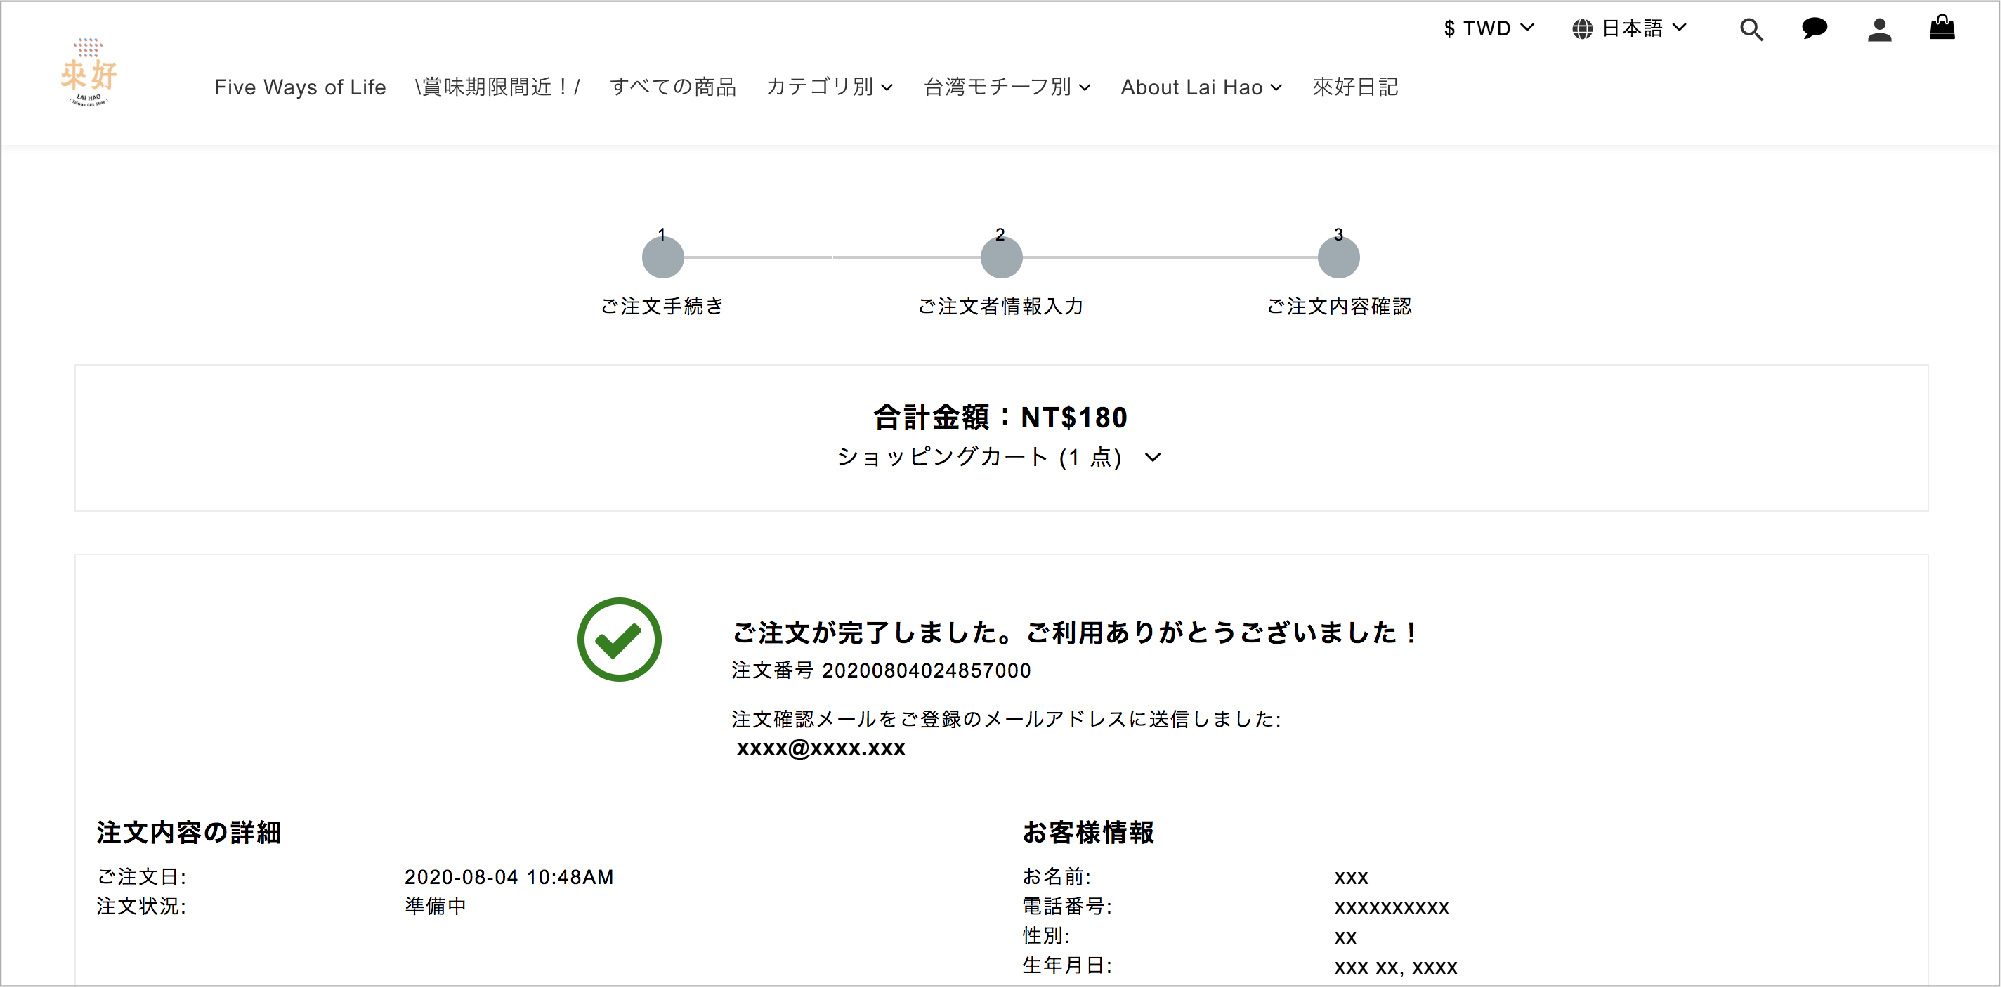Go to Five Ways of Life page
2001x987 pixels.
(300, 87)
